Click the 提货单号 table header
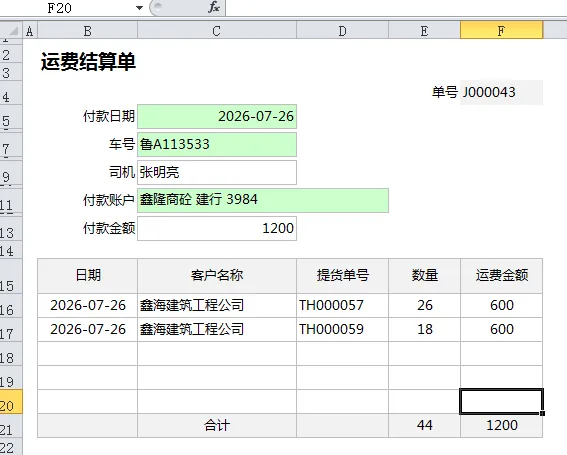 tap(342, 276)
